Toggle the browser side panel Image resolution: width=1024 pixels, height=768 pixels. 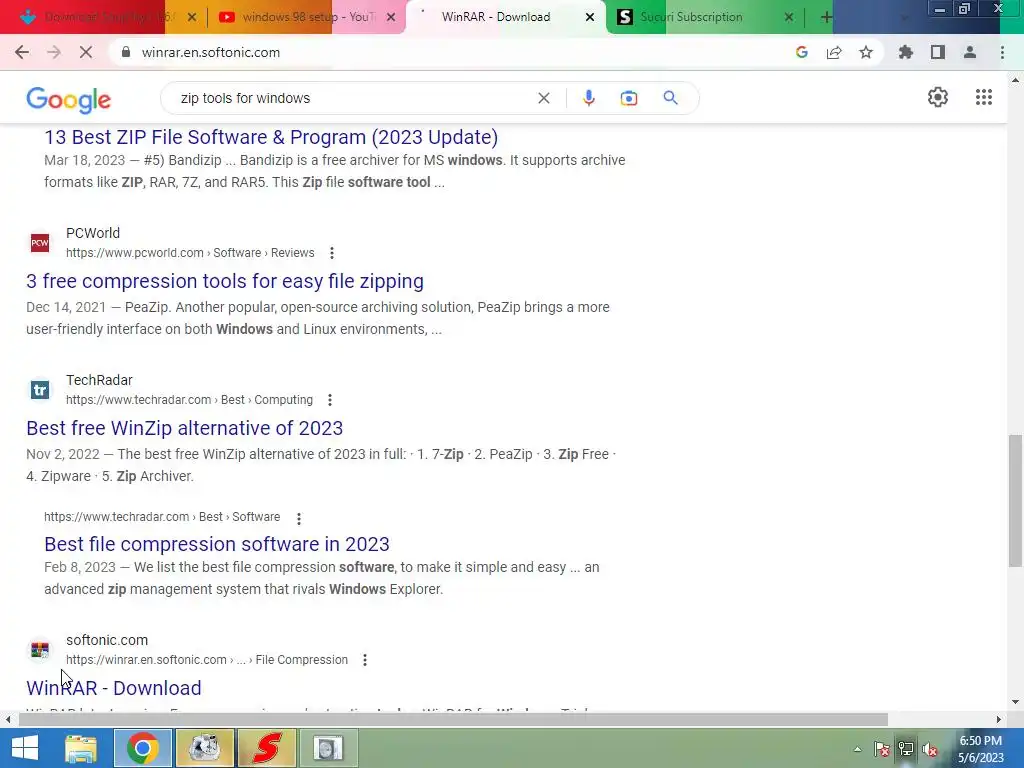click(938, 52)
